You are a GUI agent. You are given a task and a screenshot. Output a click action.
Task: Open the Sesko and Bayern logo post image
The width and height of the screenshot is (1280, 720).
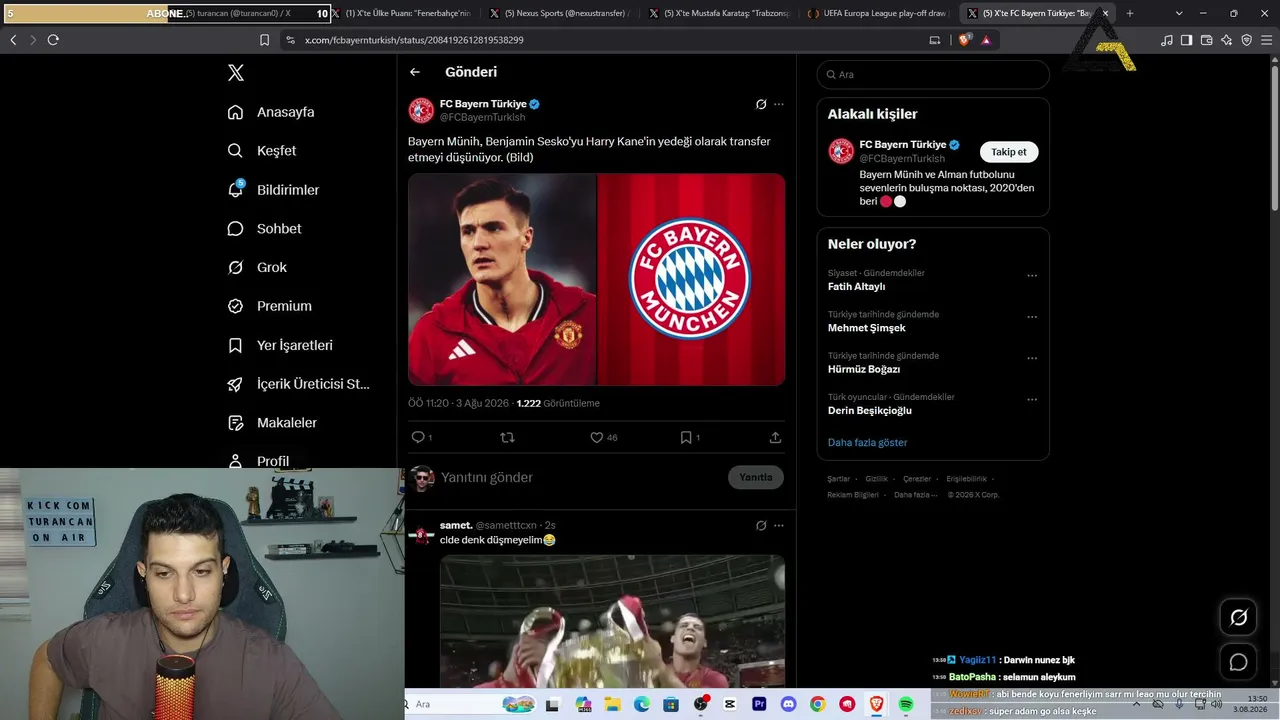pyautogui.click(x=596, y=279)
